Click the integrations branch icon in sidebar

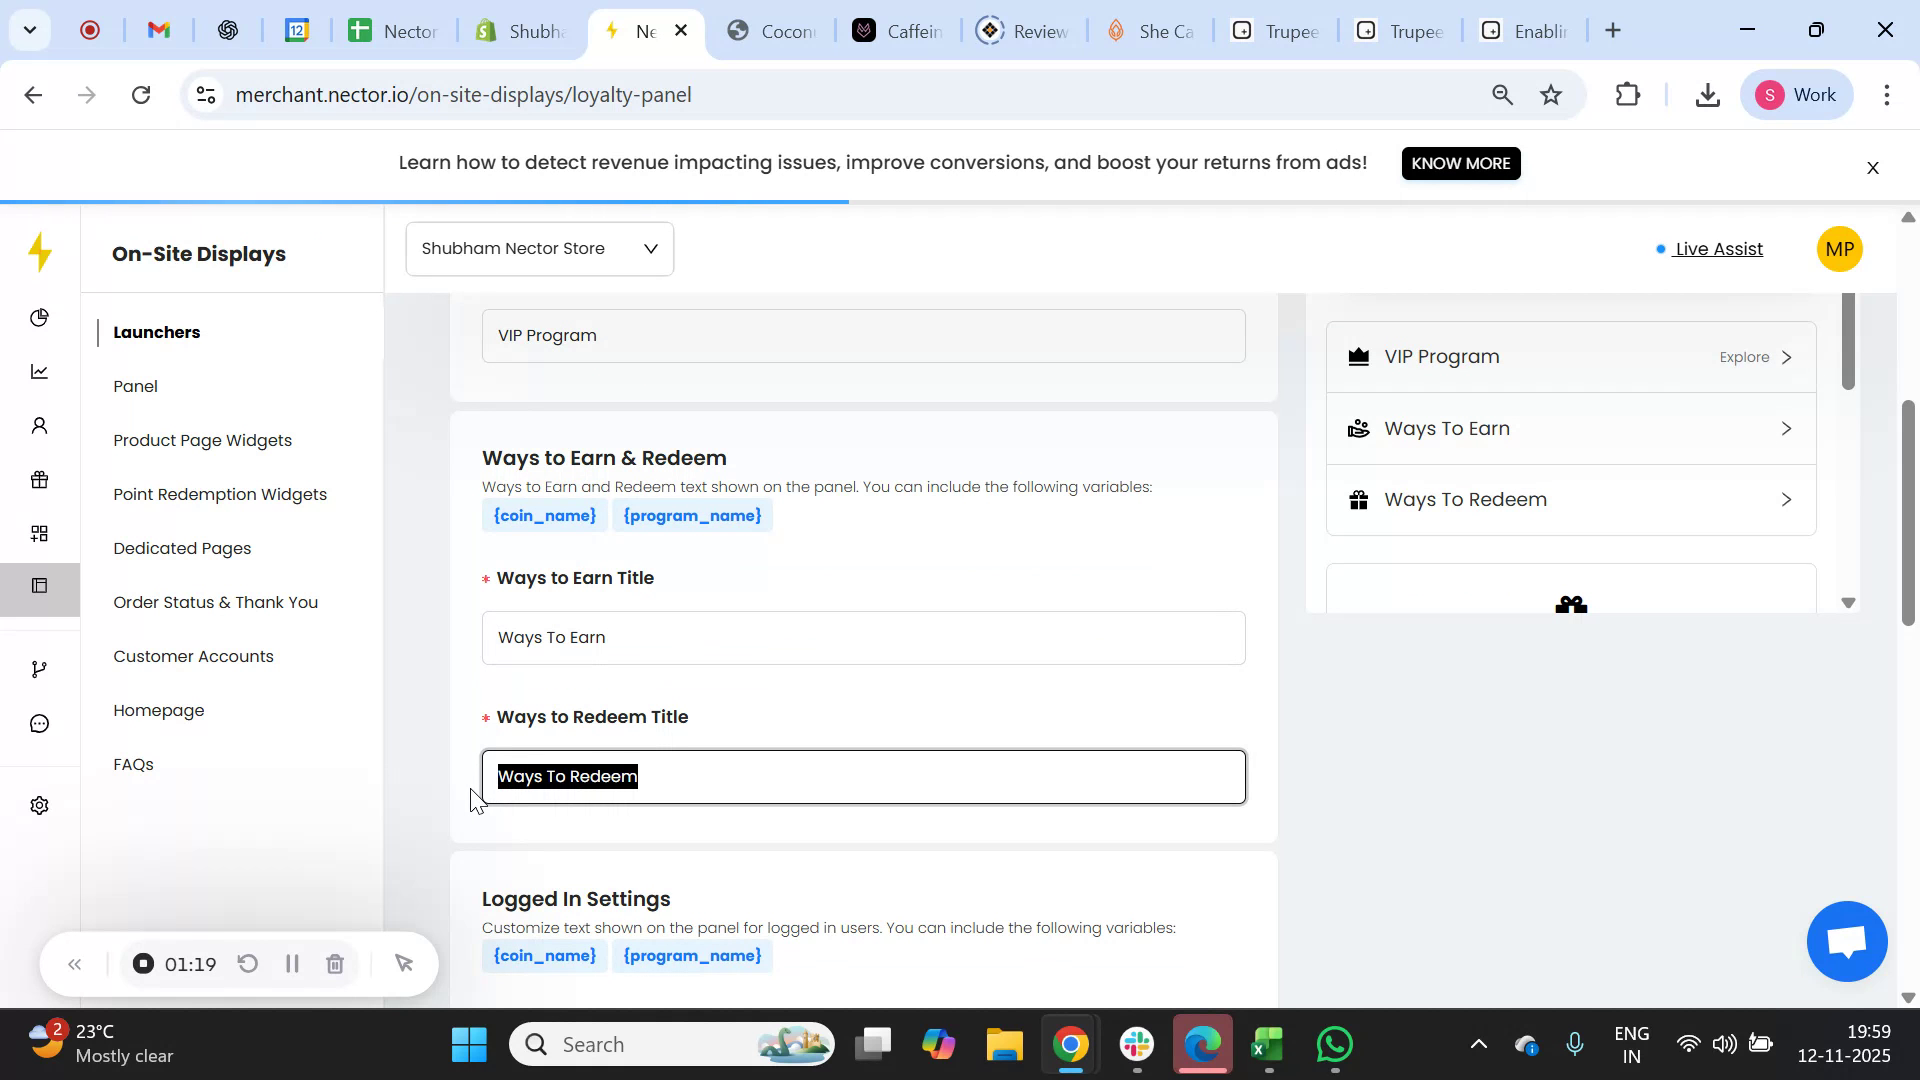39,668
